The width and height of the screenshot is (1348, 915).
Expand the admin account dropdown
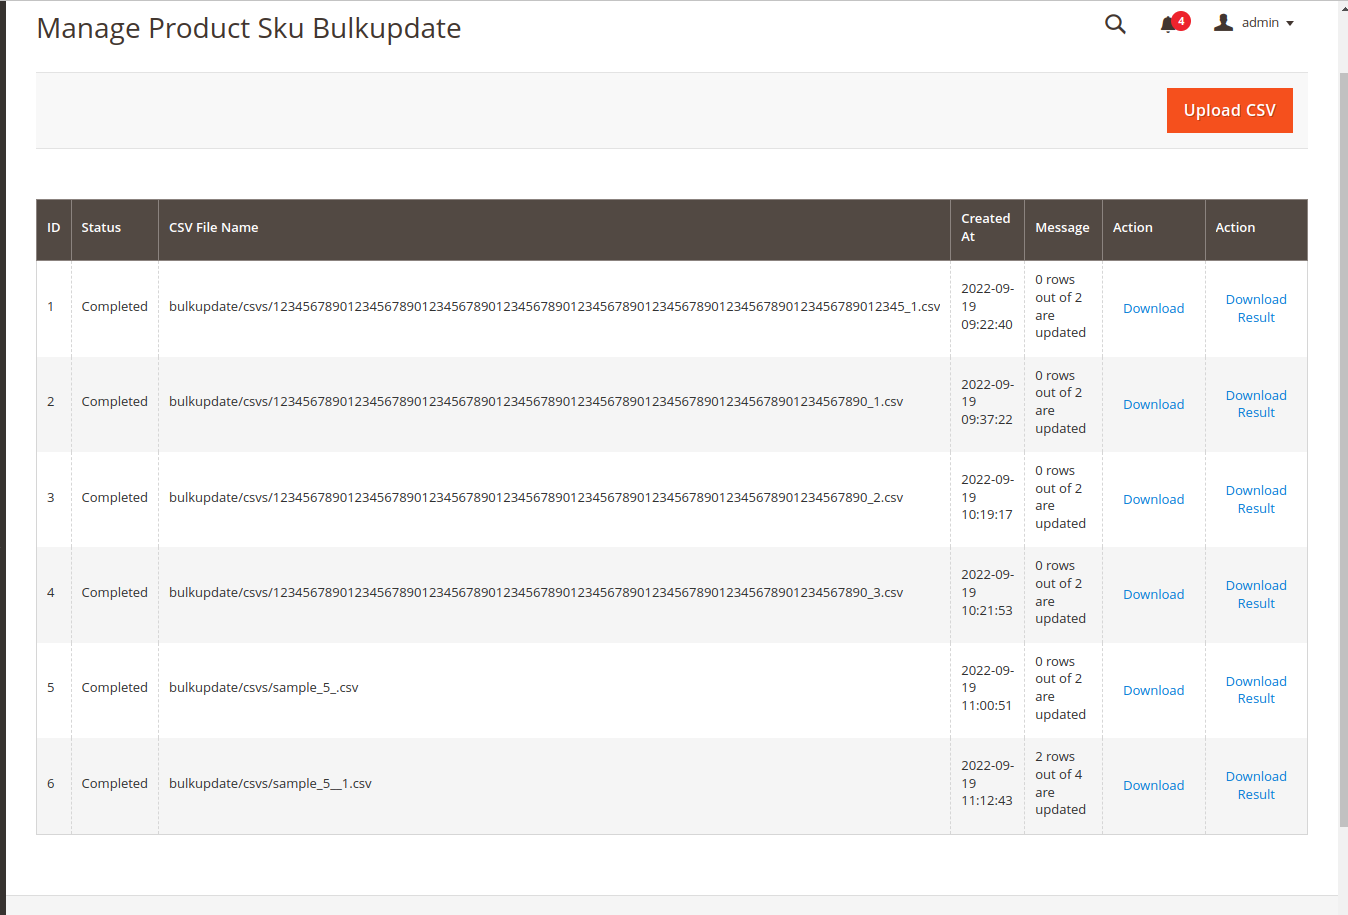(x=1254, y=23)
